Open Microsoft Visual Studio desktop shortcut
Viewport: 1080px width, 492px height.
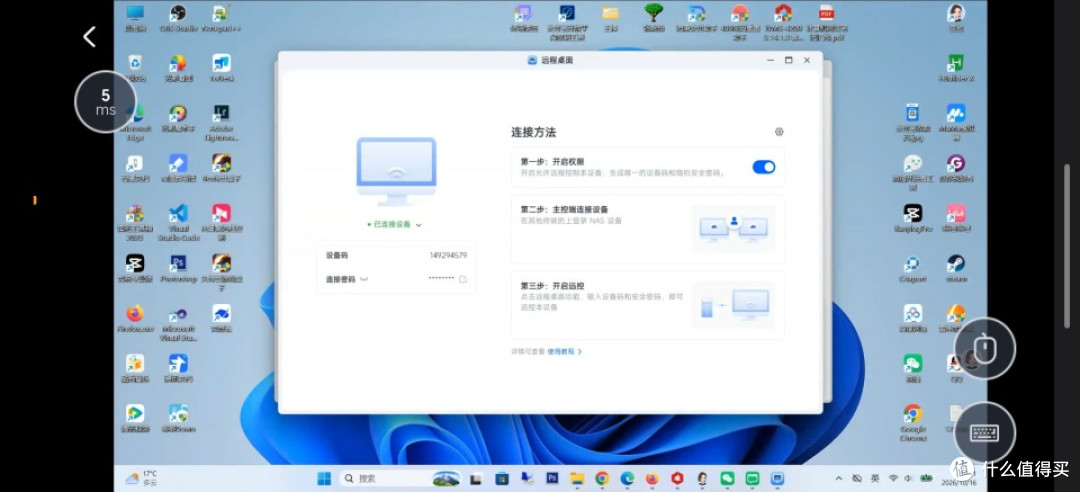178,323
